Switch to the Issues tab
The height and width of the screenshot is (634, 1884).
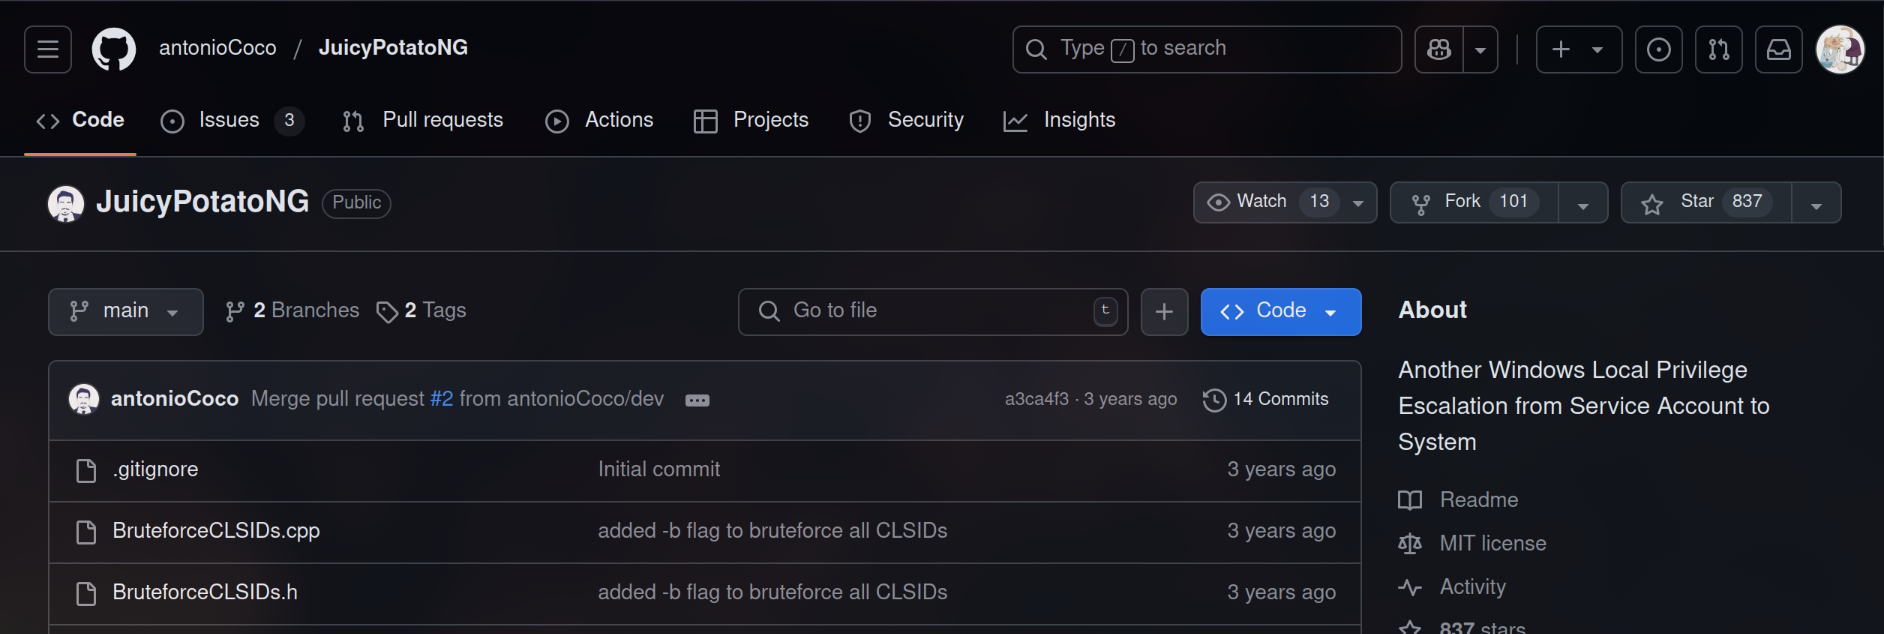click(x=230, y=120)
